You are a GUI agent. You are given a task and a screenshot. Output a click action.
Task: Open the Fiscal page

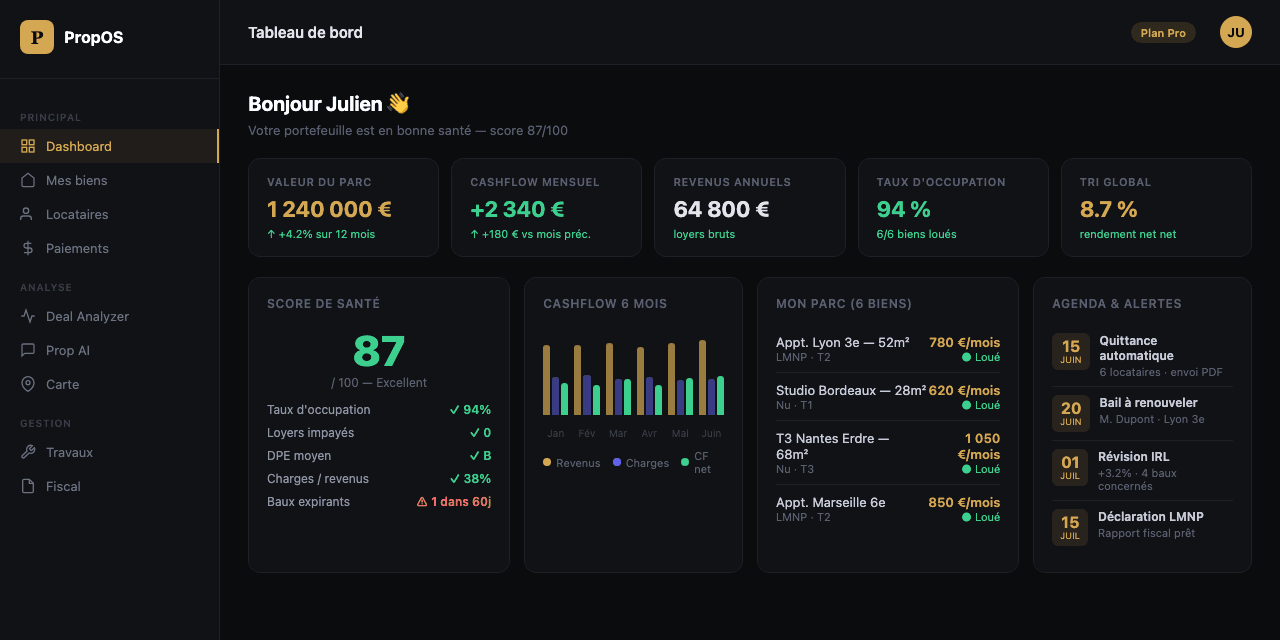point(109,486)
